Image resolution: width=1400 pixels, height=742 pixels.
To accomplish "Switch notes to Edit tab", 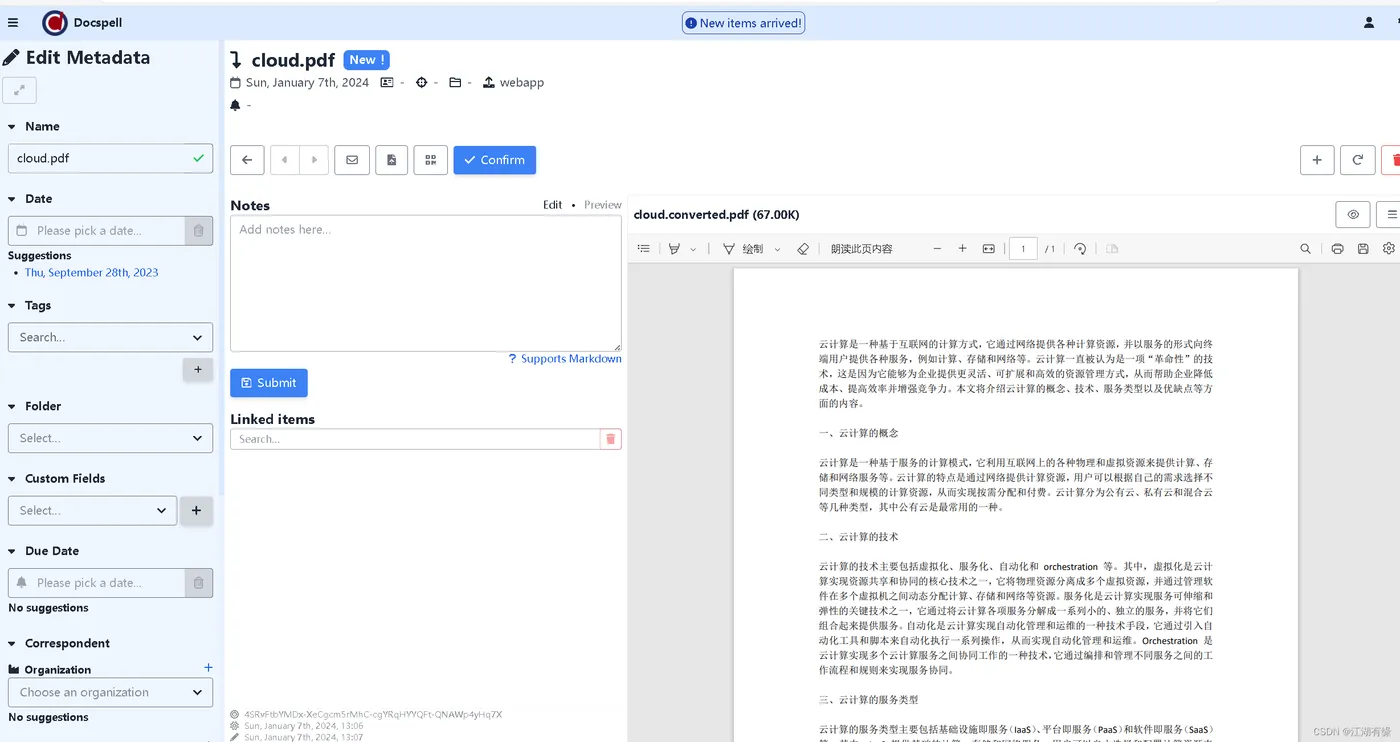I will pyautogui.click(x=553, y=205).
